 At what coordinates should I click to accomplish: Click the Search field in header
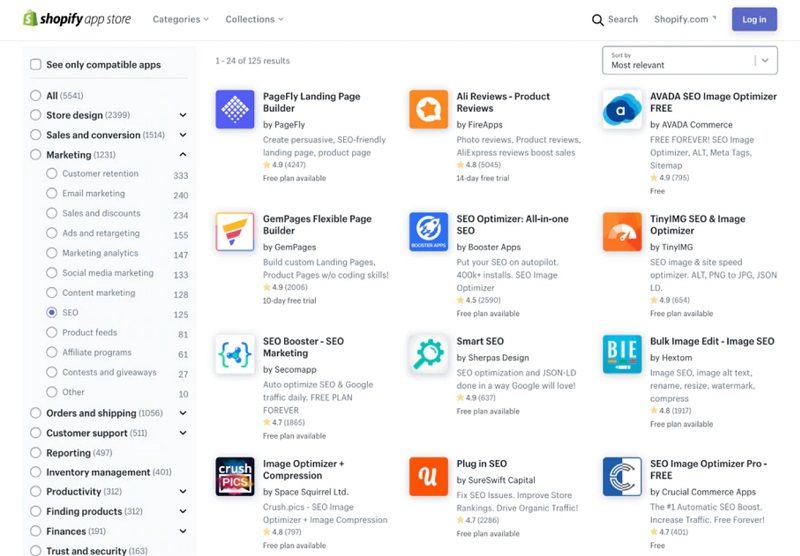pyautogui.click(x=615, y=19)
